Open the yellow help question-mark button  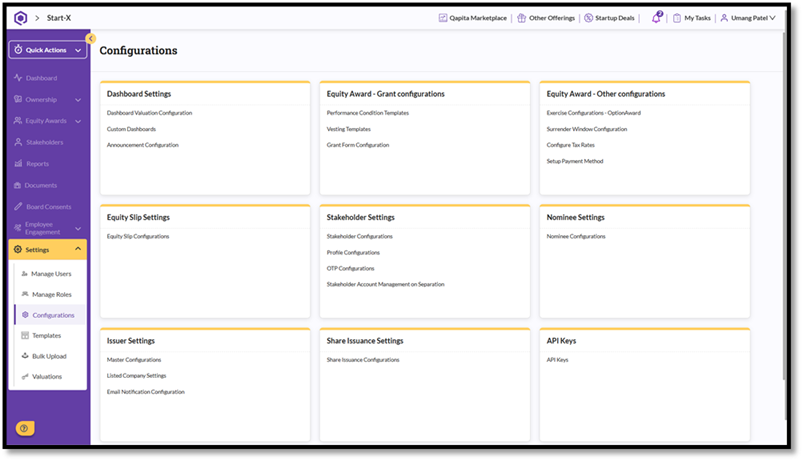[x=24, y=428]
